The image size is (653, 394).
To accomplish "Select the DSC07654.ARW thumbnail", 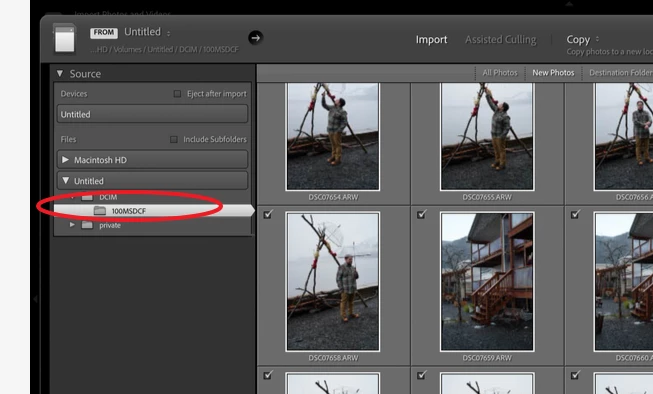I will 333,137.
